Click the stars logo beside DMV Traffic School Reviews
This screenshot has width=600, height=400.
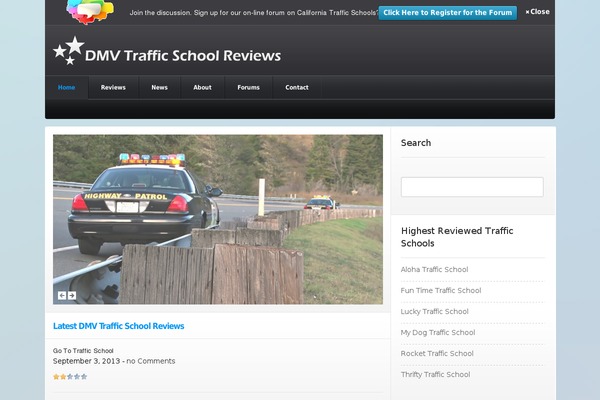(68, 51)
